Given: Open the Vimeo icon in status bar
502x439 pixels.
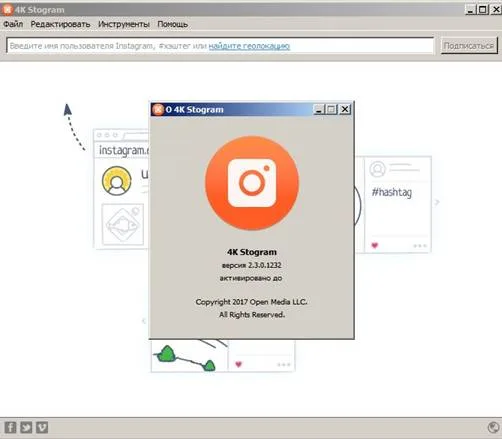Looking at the screenshot, I should click(x=42, y=427).
